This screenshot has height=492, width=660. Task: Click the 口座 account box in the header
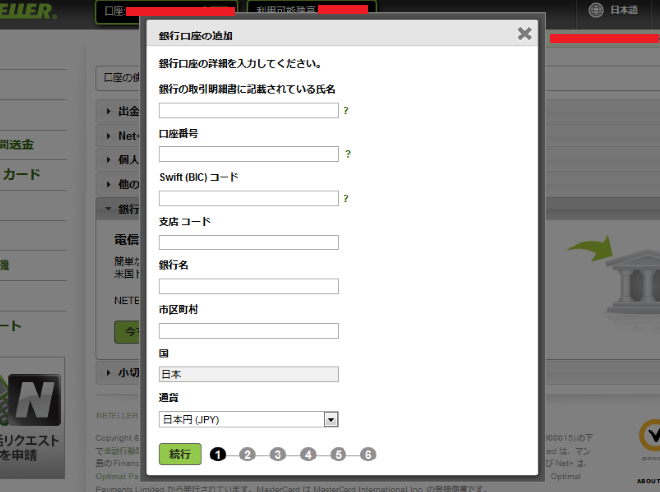point(167,11)
